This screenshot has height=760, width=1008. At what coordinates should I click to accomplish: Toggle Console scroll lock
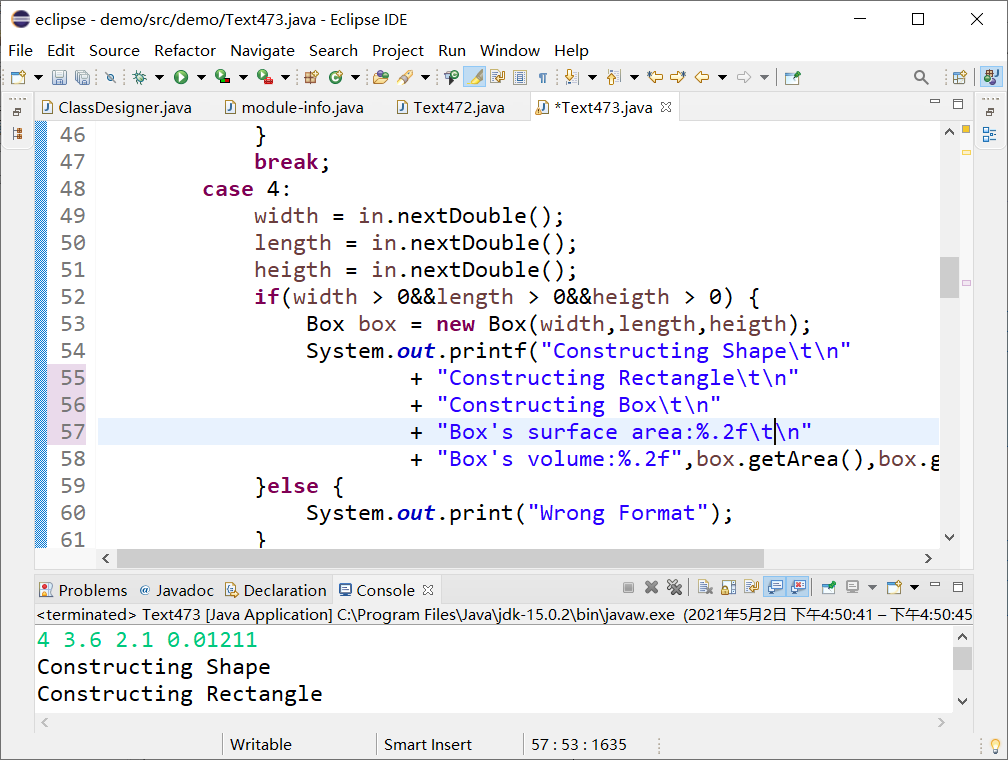point(728,588)
